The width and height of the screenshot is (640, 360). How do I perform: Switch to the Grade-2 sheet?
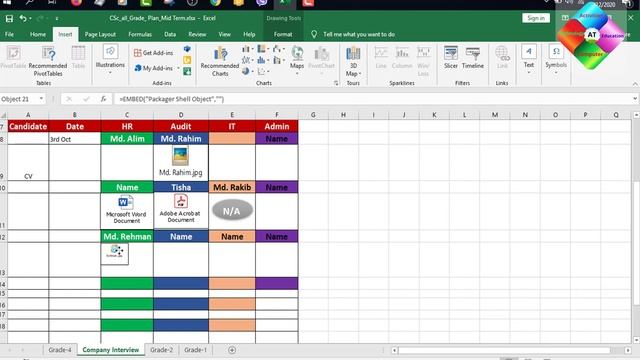coord(161,350)
